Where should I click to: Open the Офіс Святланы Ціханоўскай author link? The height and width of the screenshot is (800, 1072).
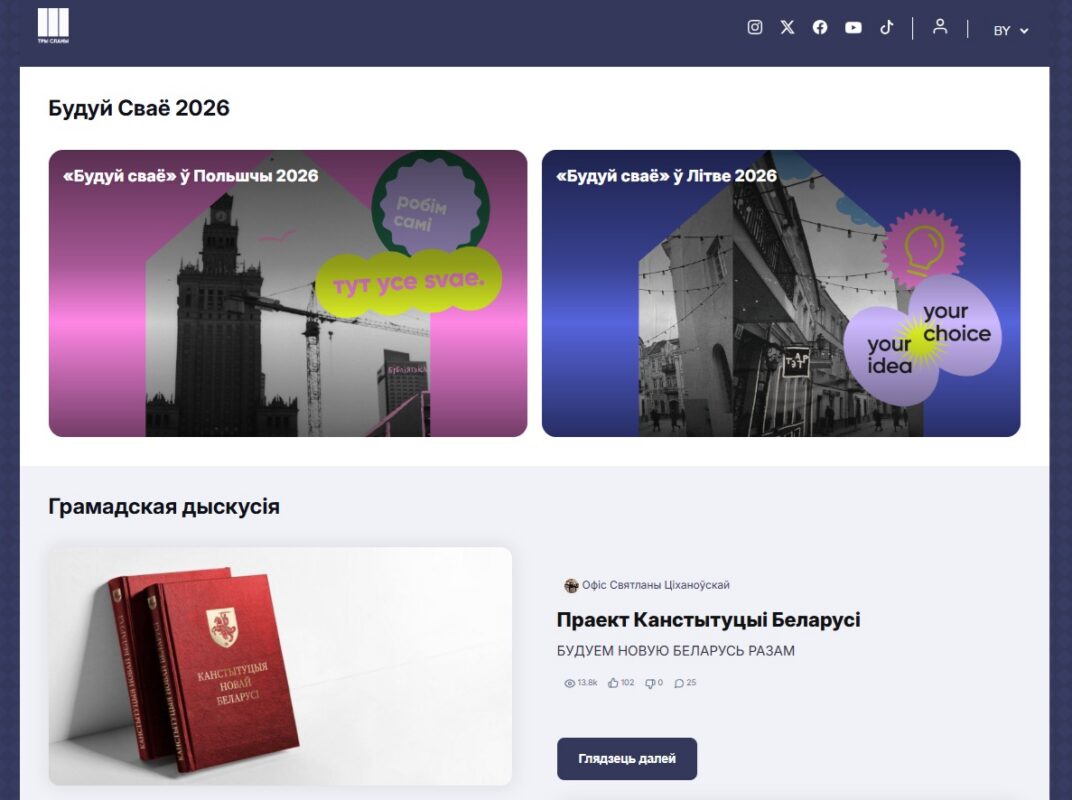pos(656,585)
